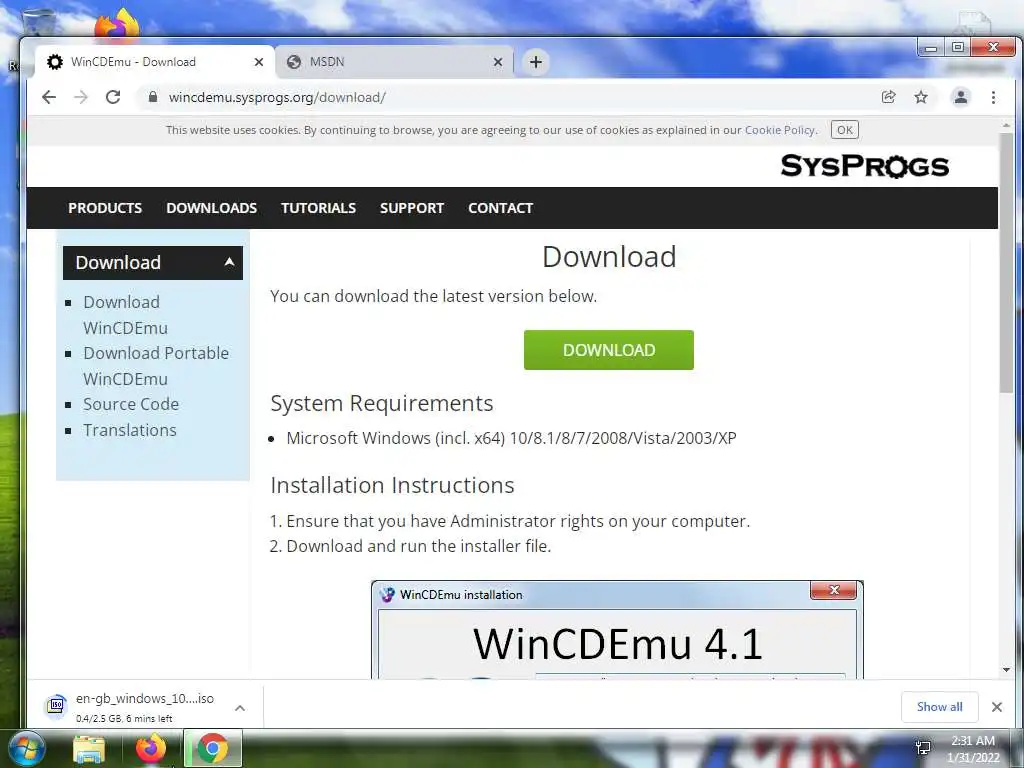The image size is (1024, 768).
Task: Reload the WinCDEmu download page
Action: tap(113, 97)
